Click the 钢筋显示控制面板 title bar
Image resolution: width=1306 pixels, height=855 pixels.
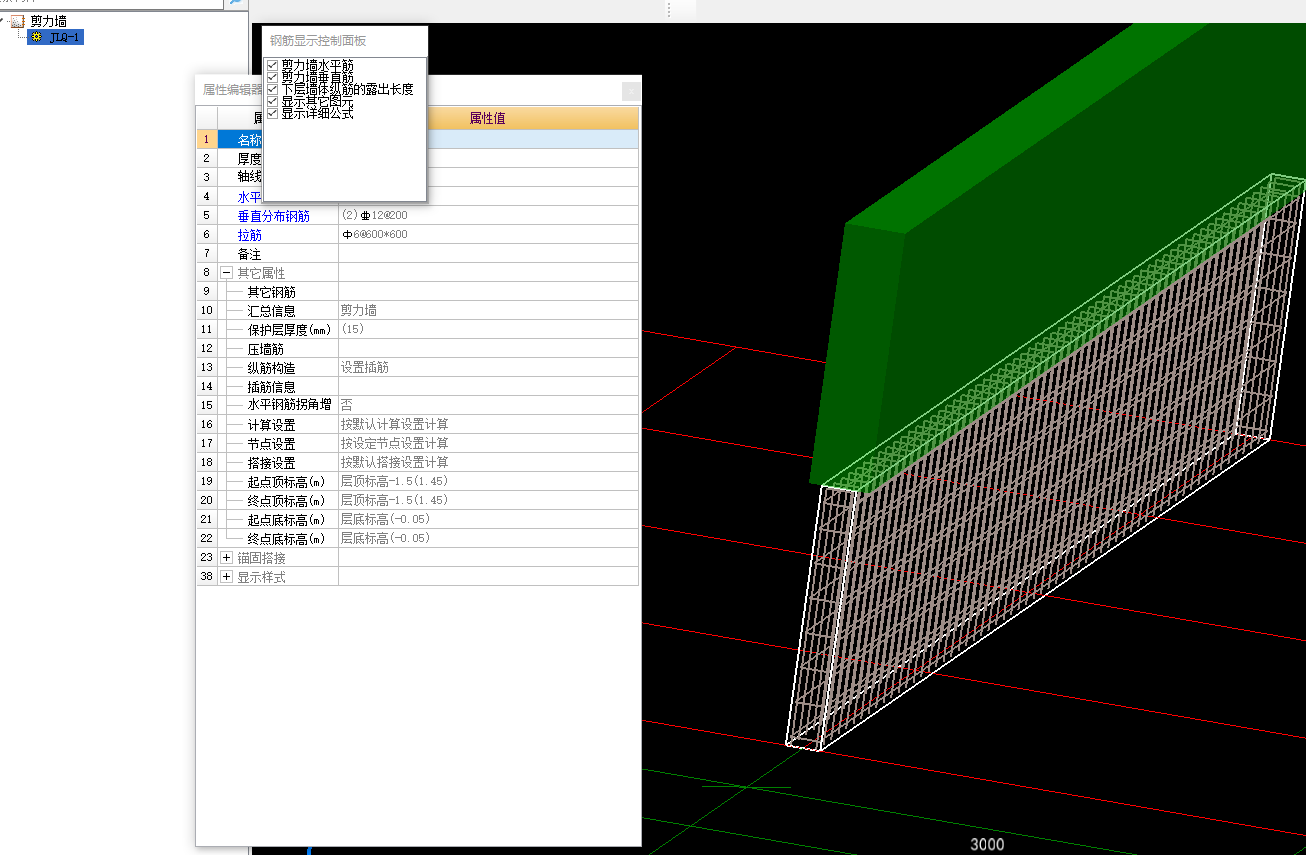[x=345, y=40]
